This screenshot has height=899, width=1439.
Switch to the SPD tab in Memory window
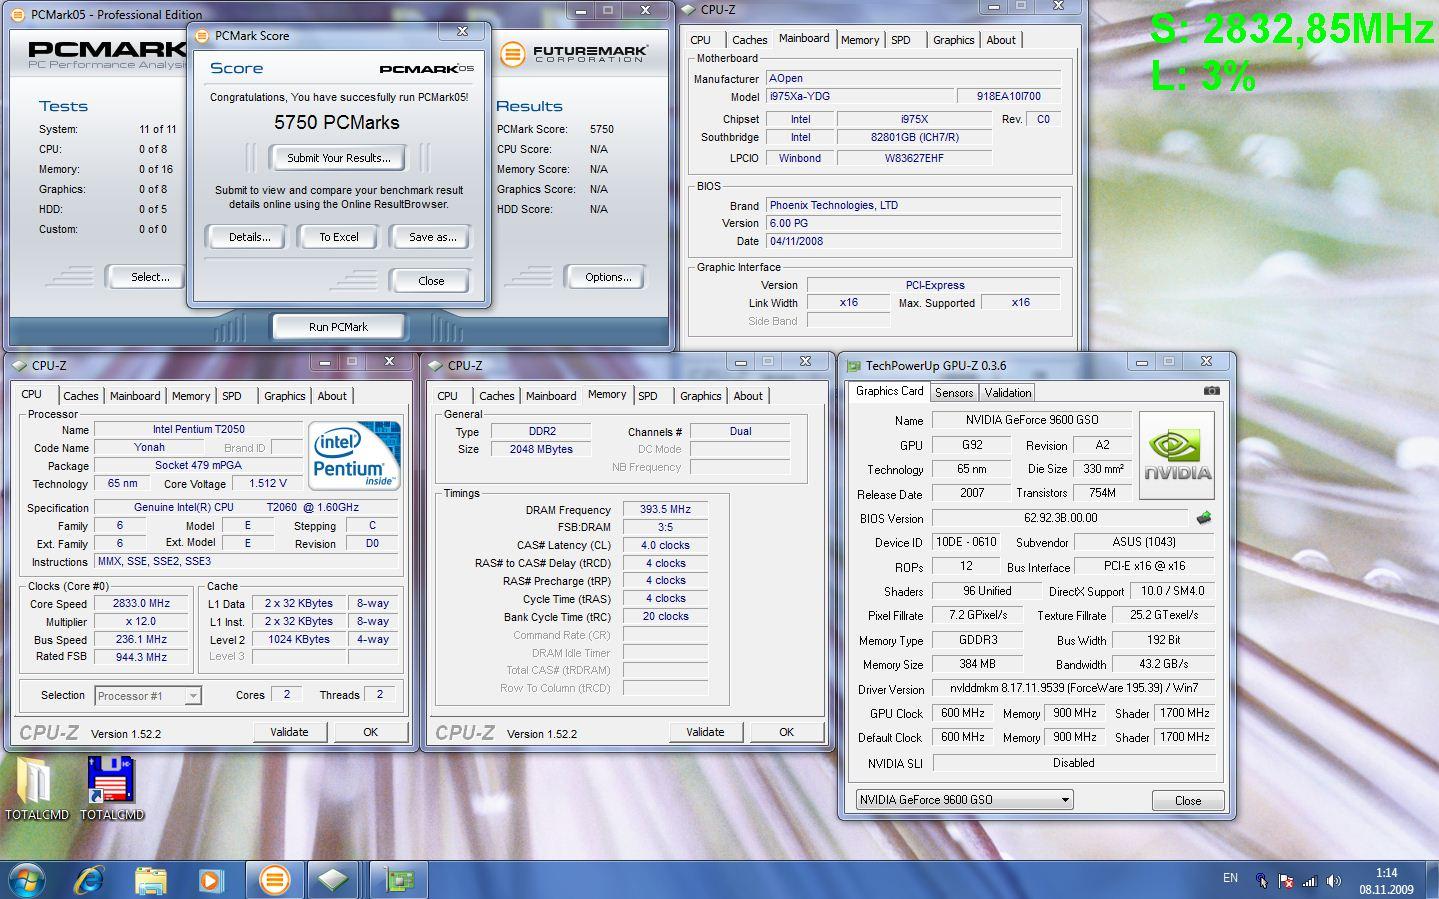click(648, 396)
